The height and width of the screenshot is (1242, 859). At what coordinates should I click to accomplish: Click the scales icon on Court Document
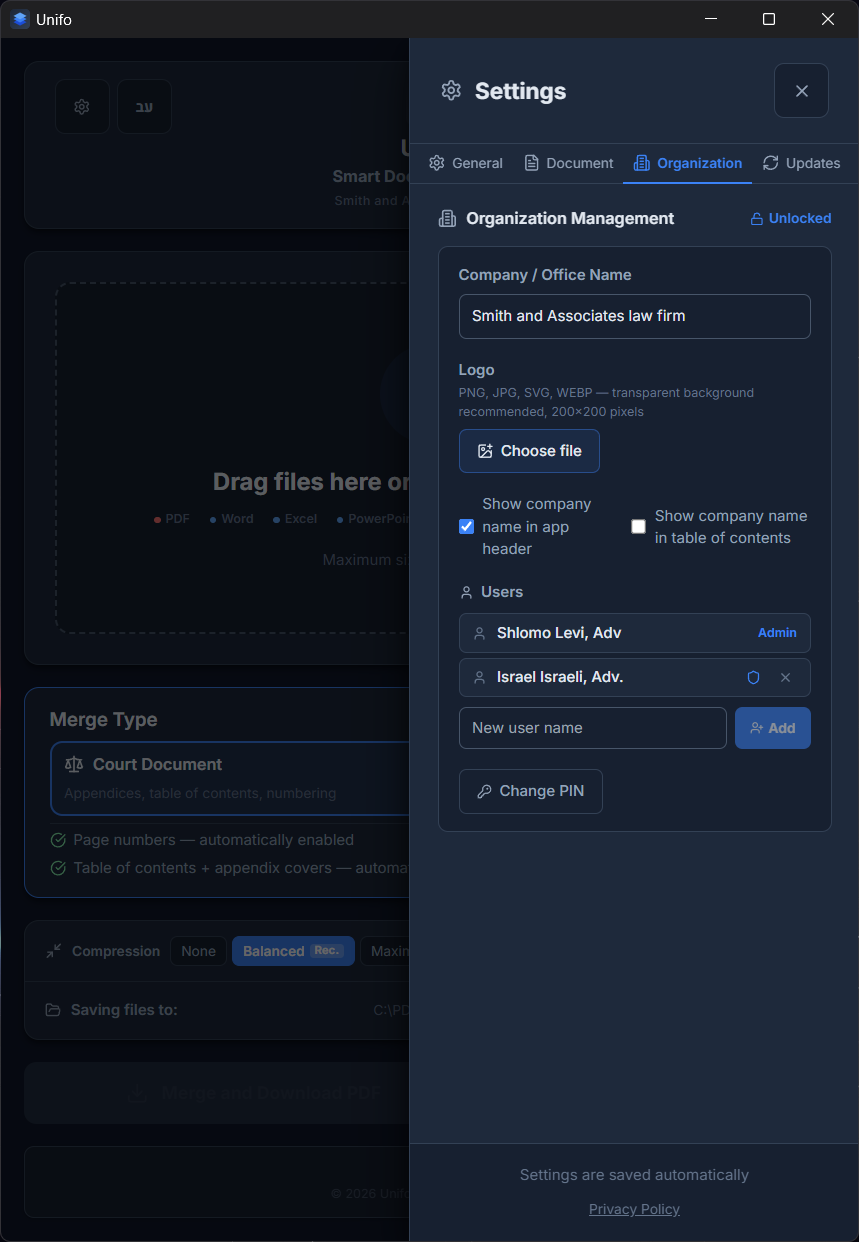click(74, 764)
